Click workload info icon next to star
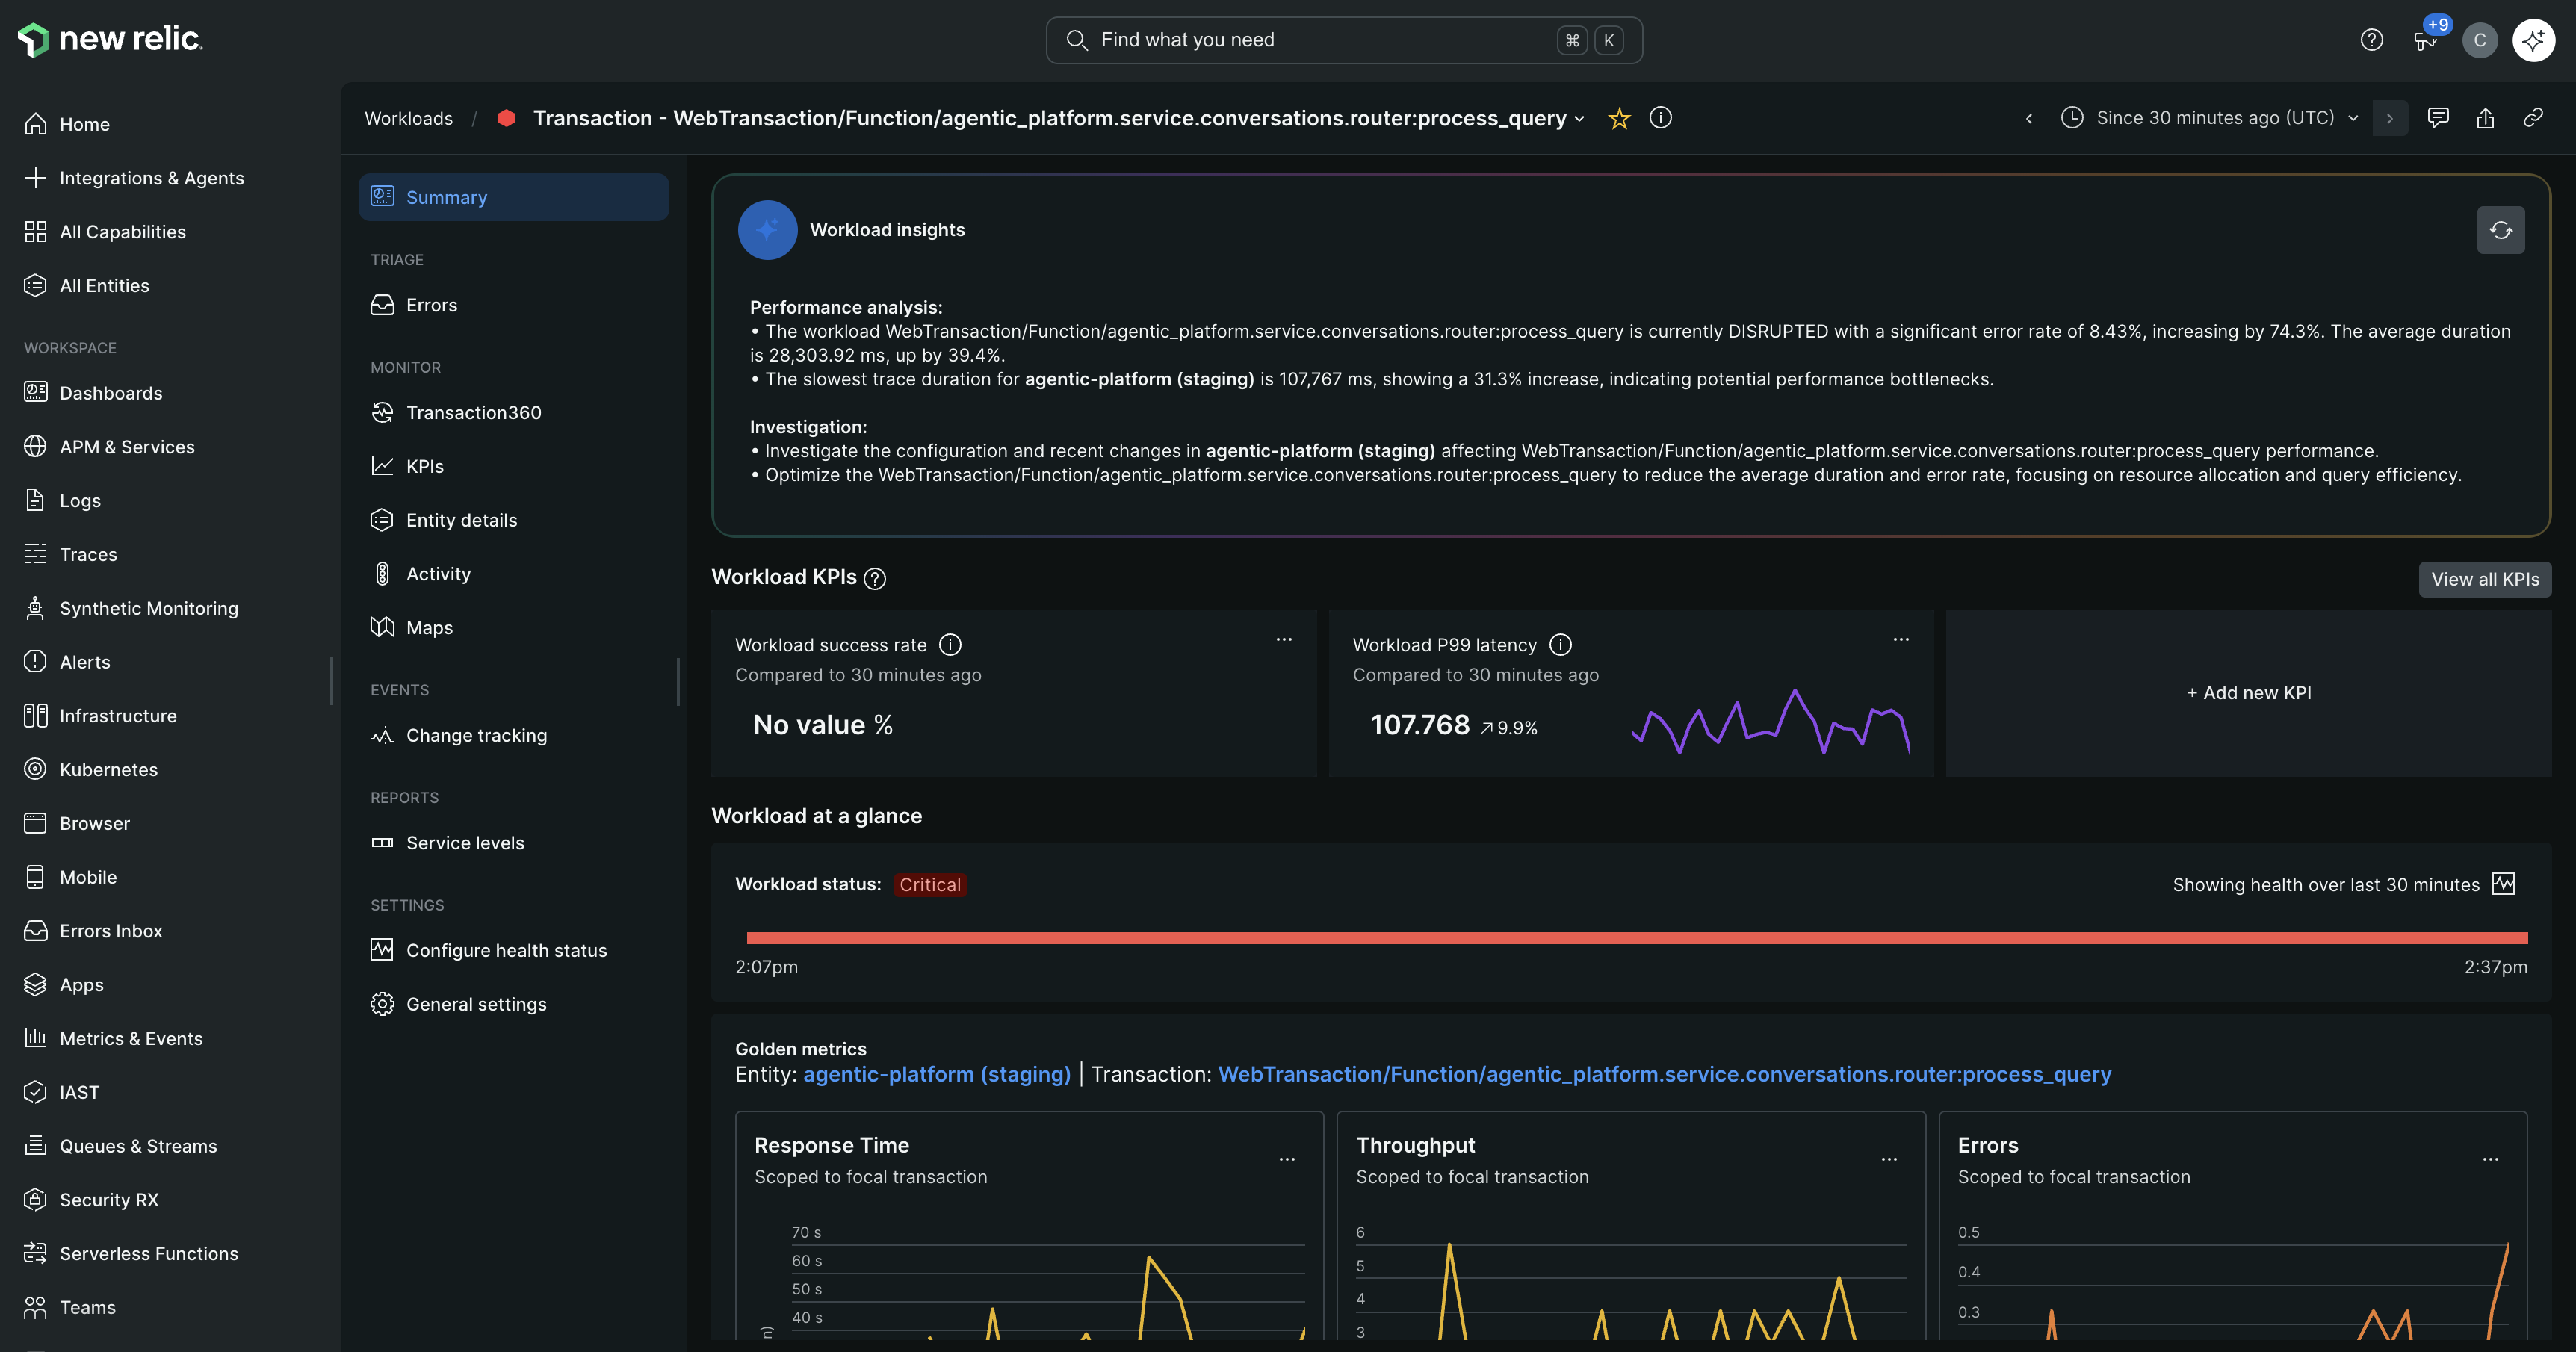 tap(1660, 118)
